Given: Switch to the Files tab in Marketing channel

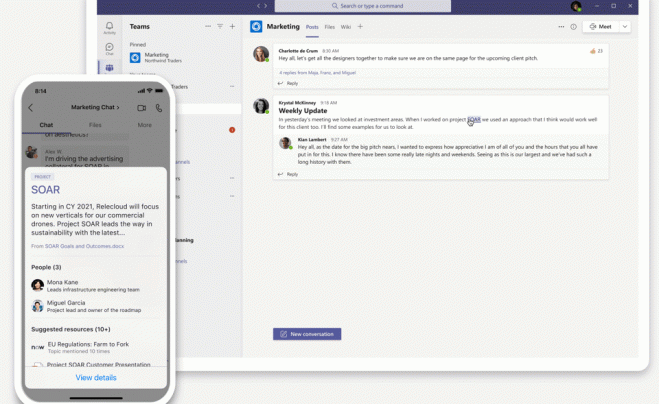Looking at the screenshot, I should pos(330,27).
